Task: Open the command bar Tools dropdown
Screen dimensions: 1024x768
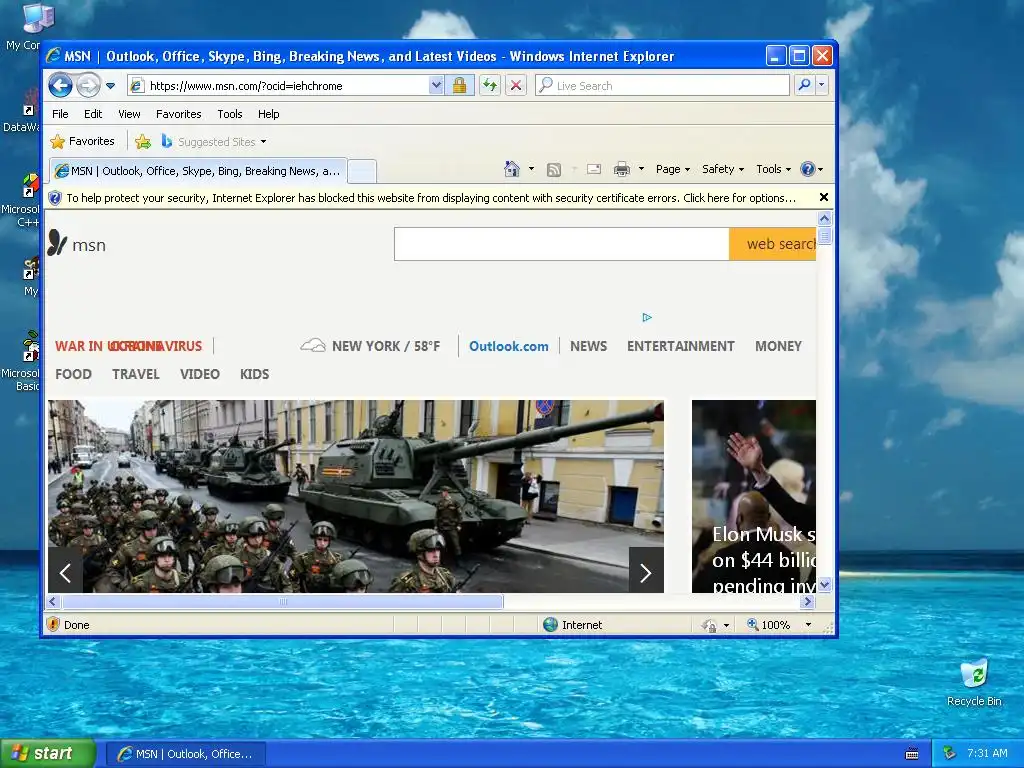Action: (773, 169)
